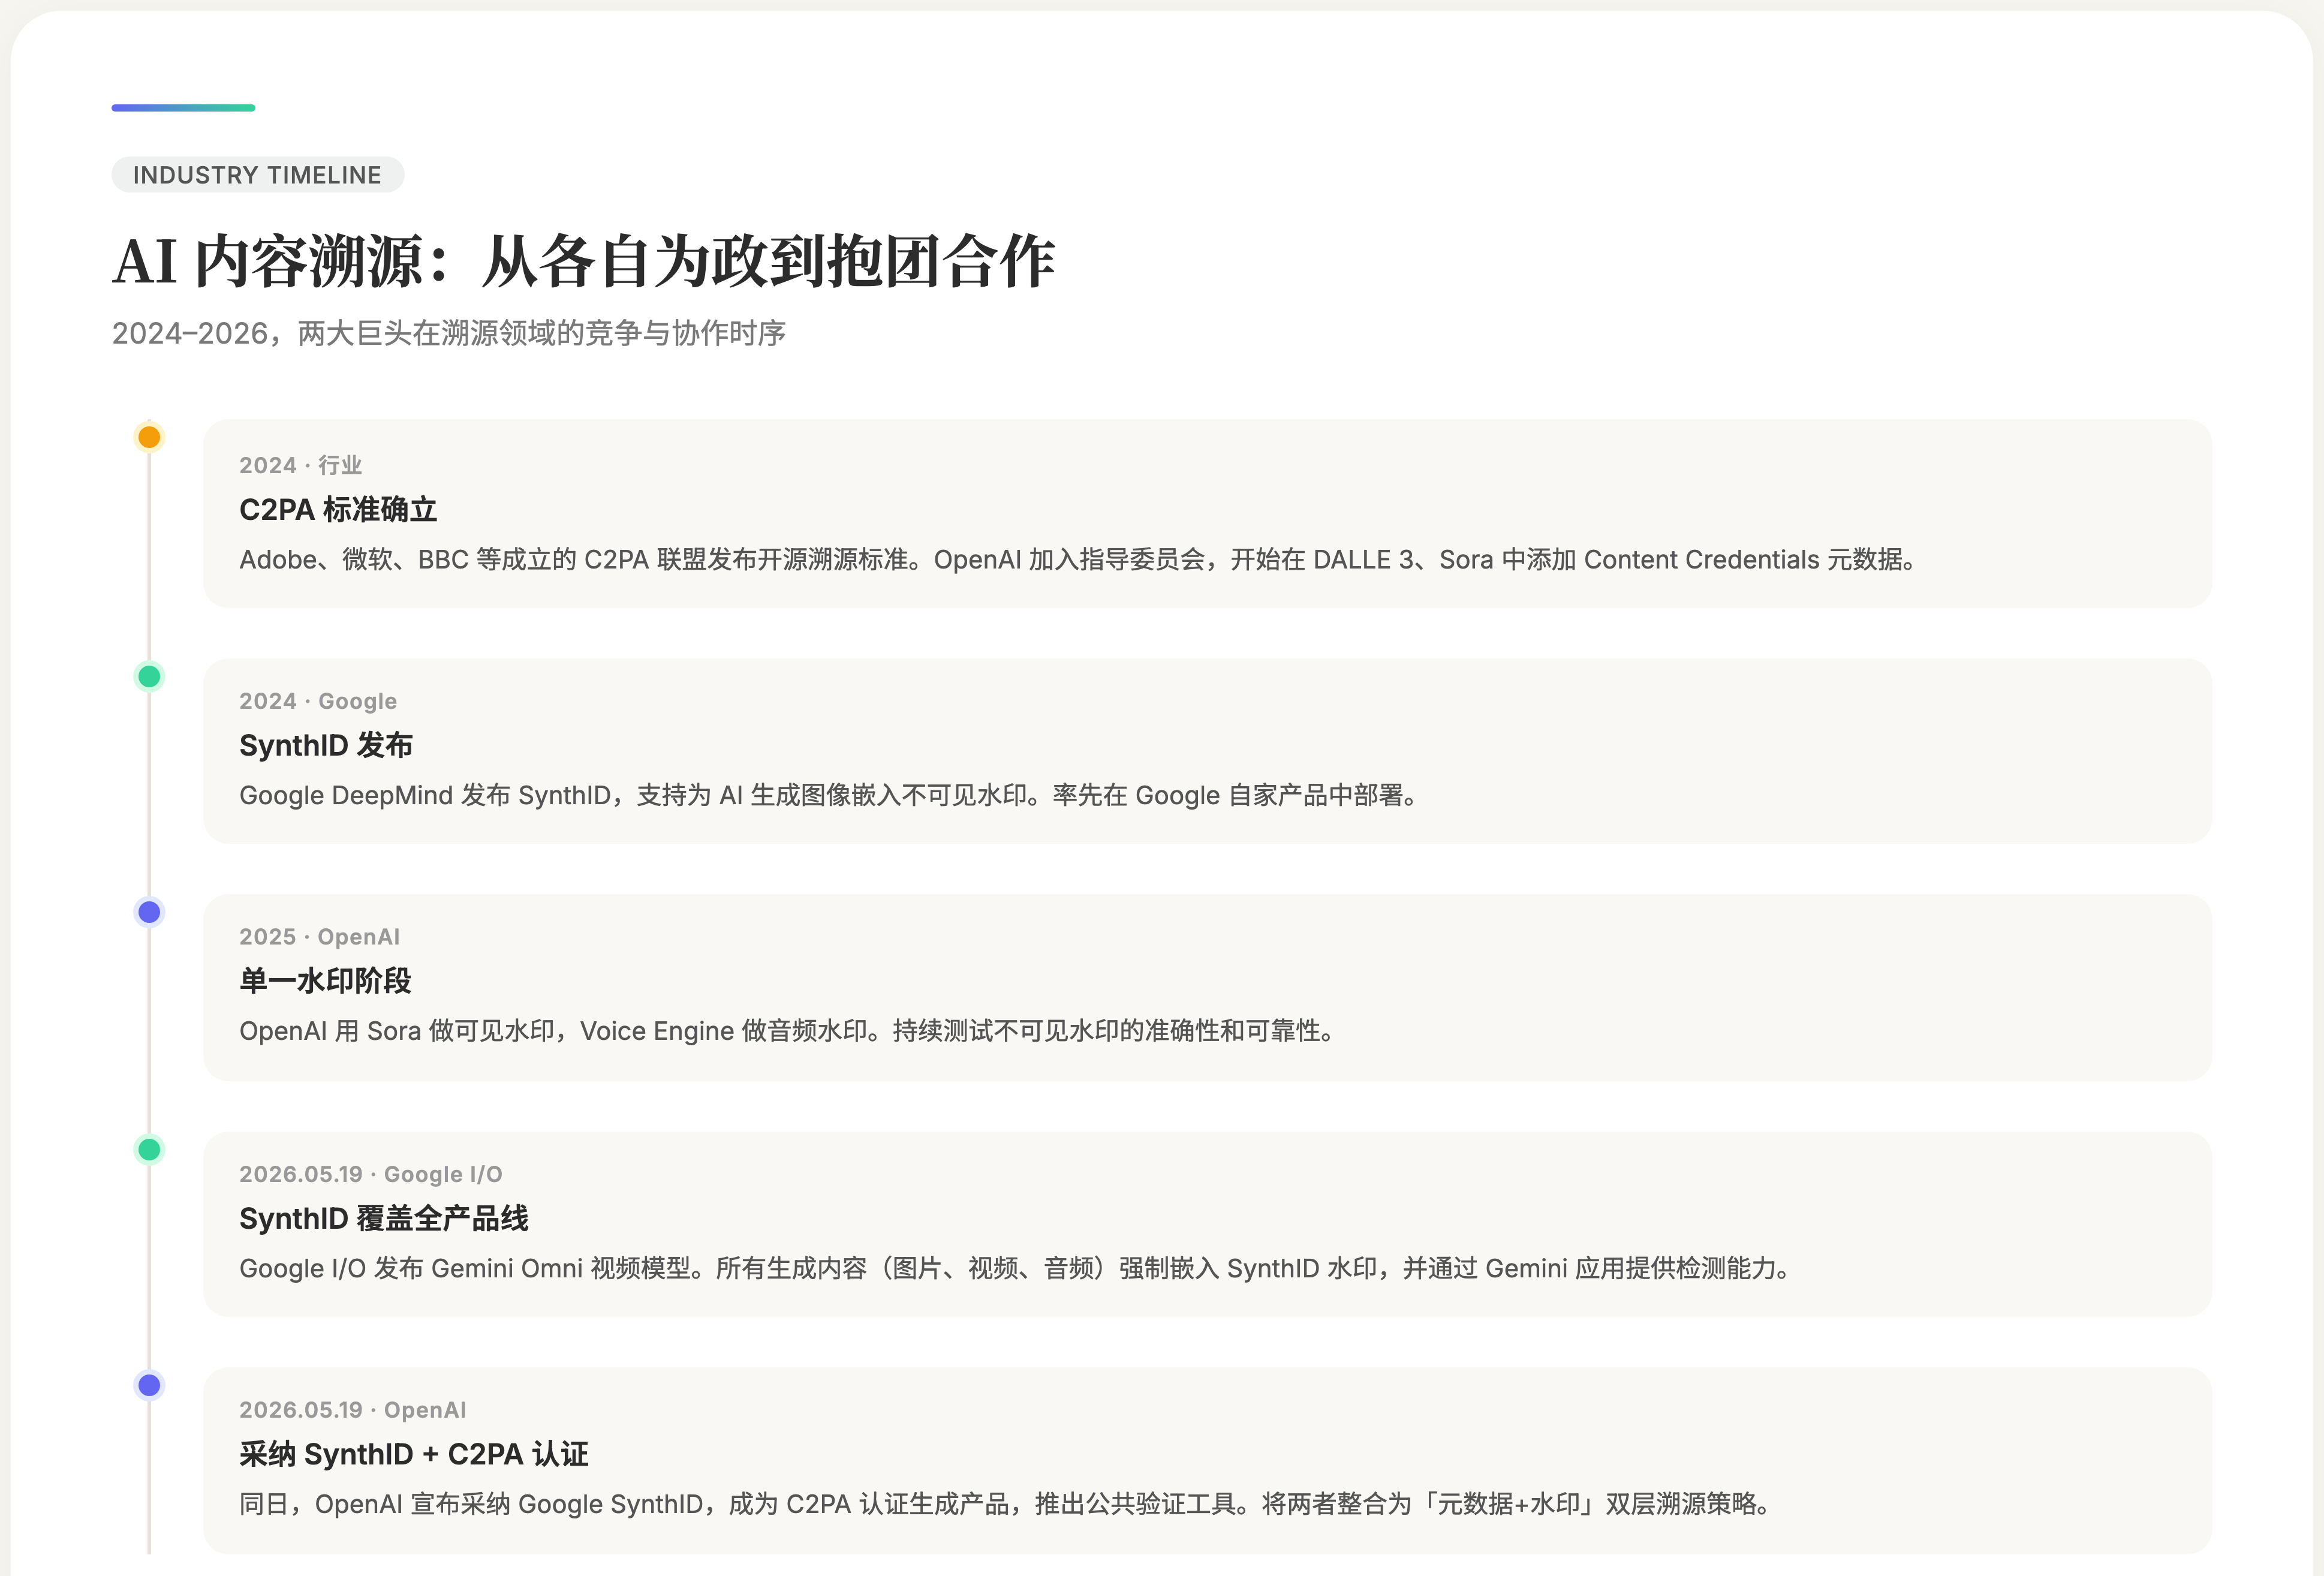Click the heading SynthID 覆盖全产品线
This screenshot has width=2324, height=1576.
(384, 1219)
